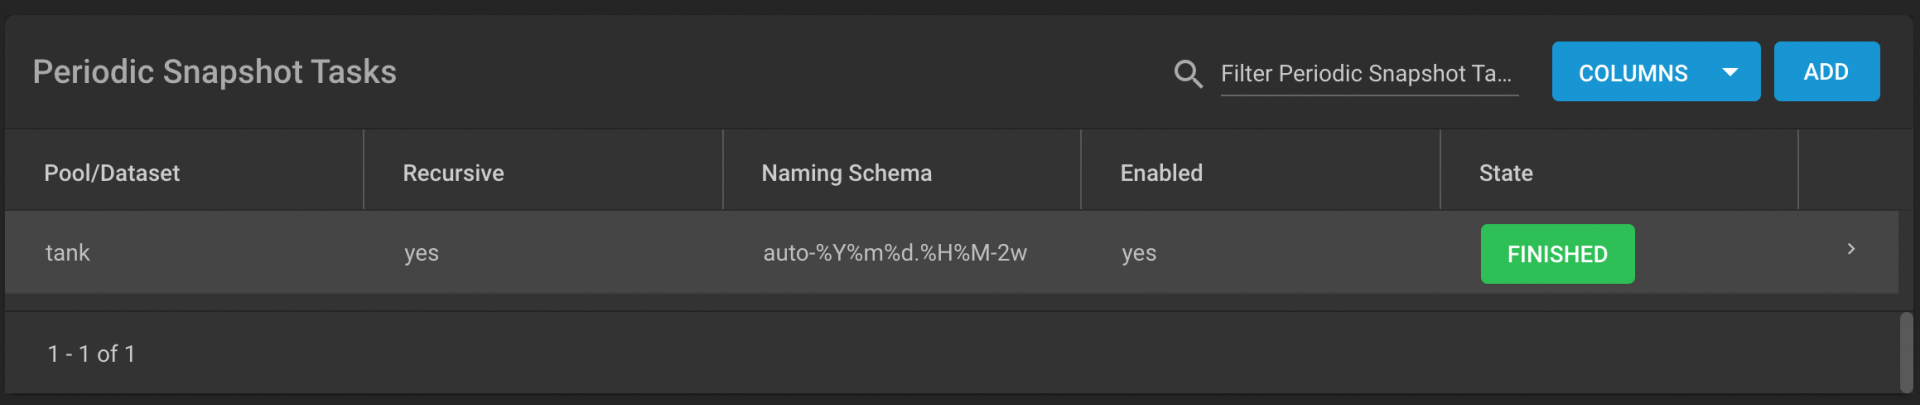The height and width of the screenshot is (405, 1920).
Task: Add a new periodic snapshot task
Action: [1826, 72]
